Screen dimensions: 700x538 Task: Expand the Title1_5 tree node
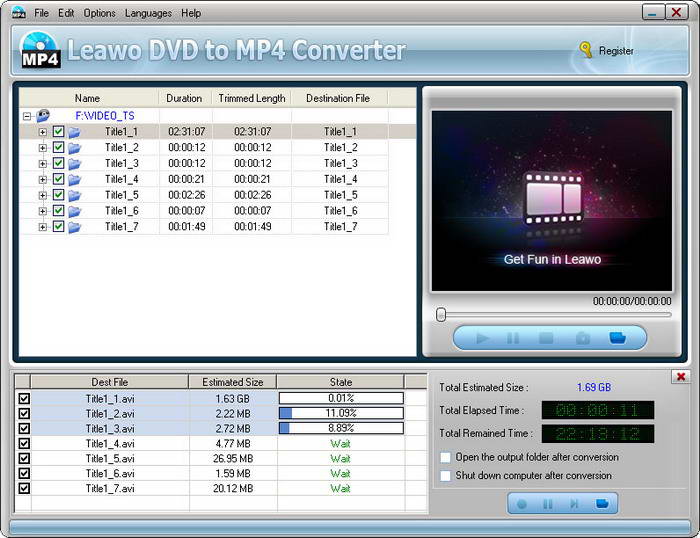[42, 195]
